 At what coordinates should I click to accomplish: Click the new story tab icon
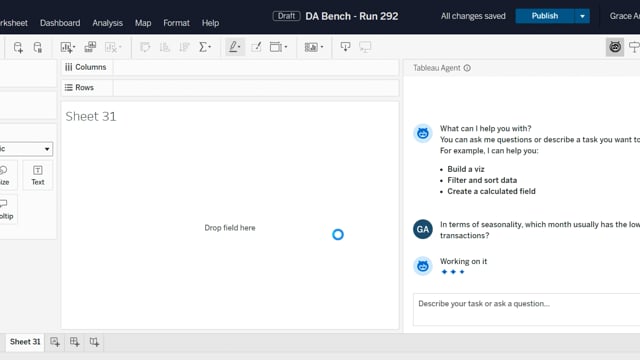click(x=94, y=342)
